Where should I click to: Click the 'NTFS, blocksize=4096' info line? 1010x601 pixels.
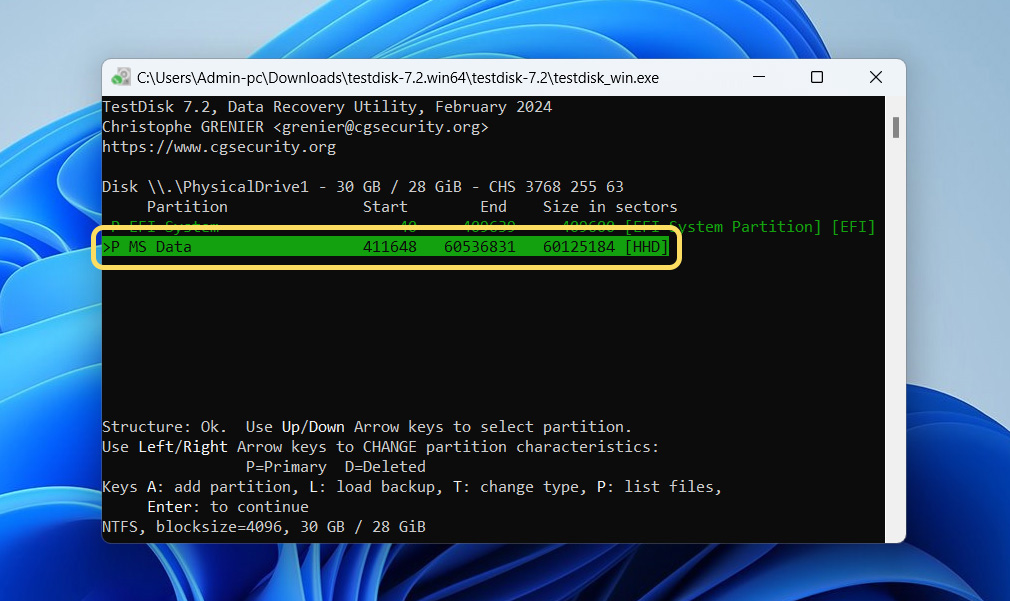click(x=263, y=527)
